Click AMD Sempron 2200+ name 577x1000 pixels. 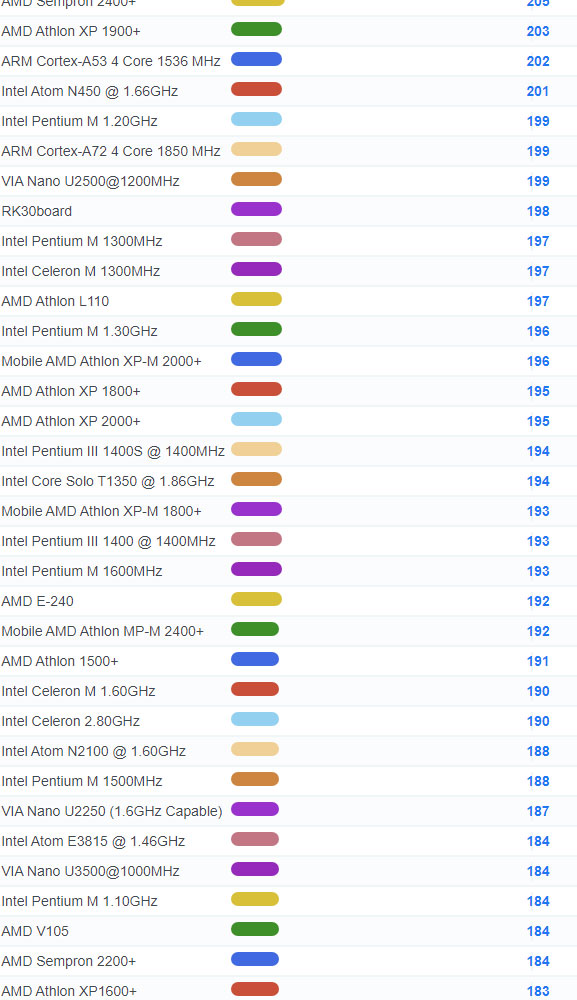pos(69,960)
